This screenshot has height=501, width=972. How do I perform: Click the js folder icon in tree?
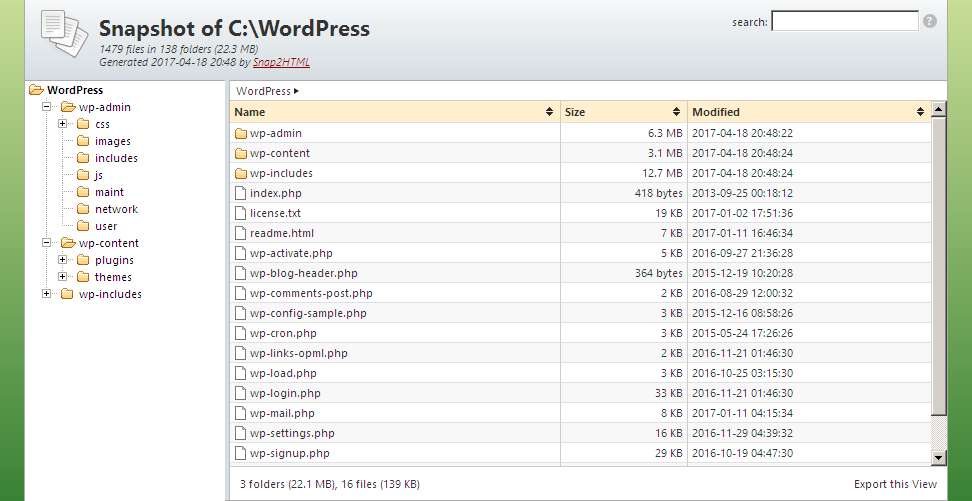point(84,175)
